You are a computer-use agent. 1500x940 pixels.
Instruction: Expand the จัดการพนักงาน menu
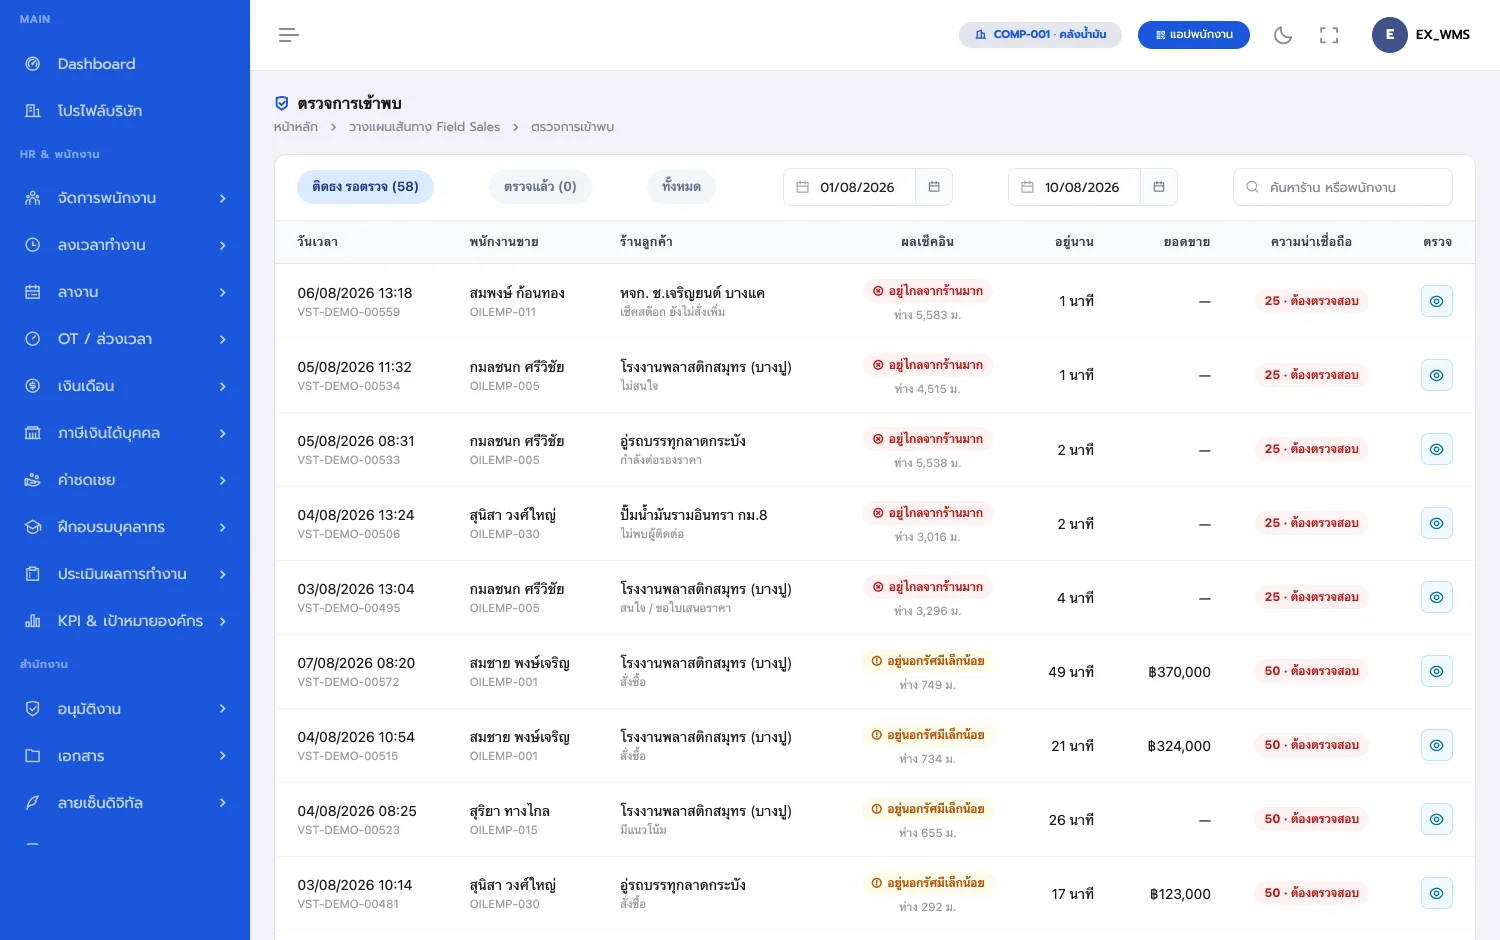point(125,198)
